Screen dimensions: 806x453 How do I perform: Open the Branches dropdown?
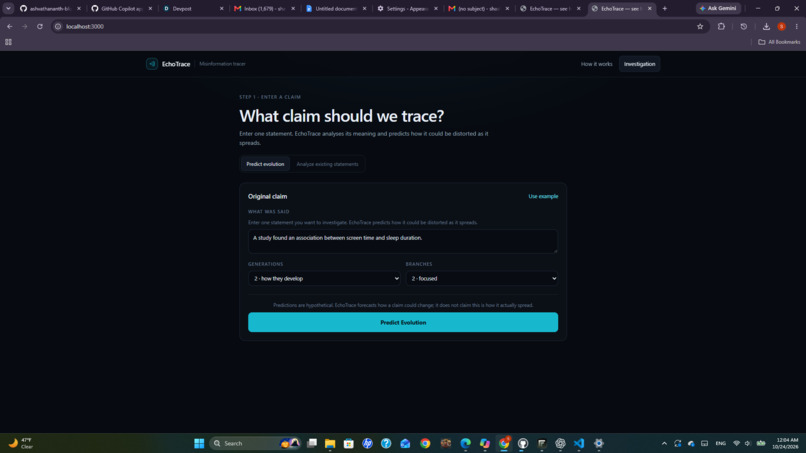pyautogui.click(x=482, y=278)
